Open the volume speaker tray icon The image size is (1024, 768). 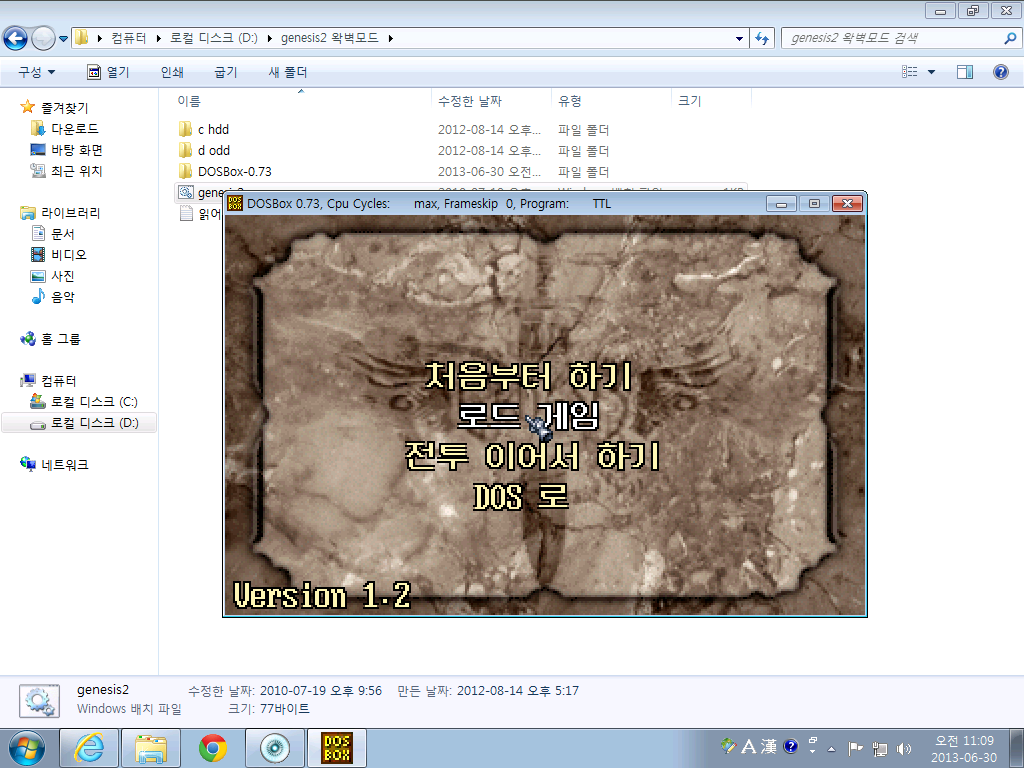[904, 748]
